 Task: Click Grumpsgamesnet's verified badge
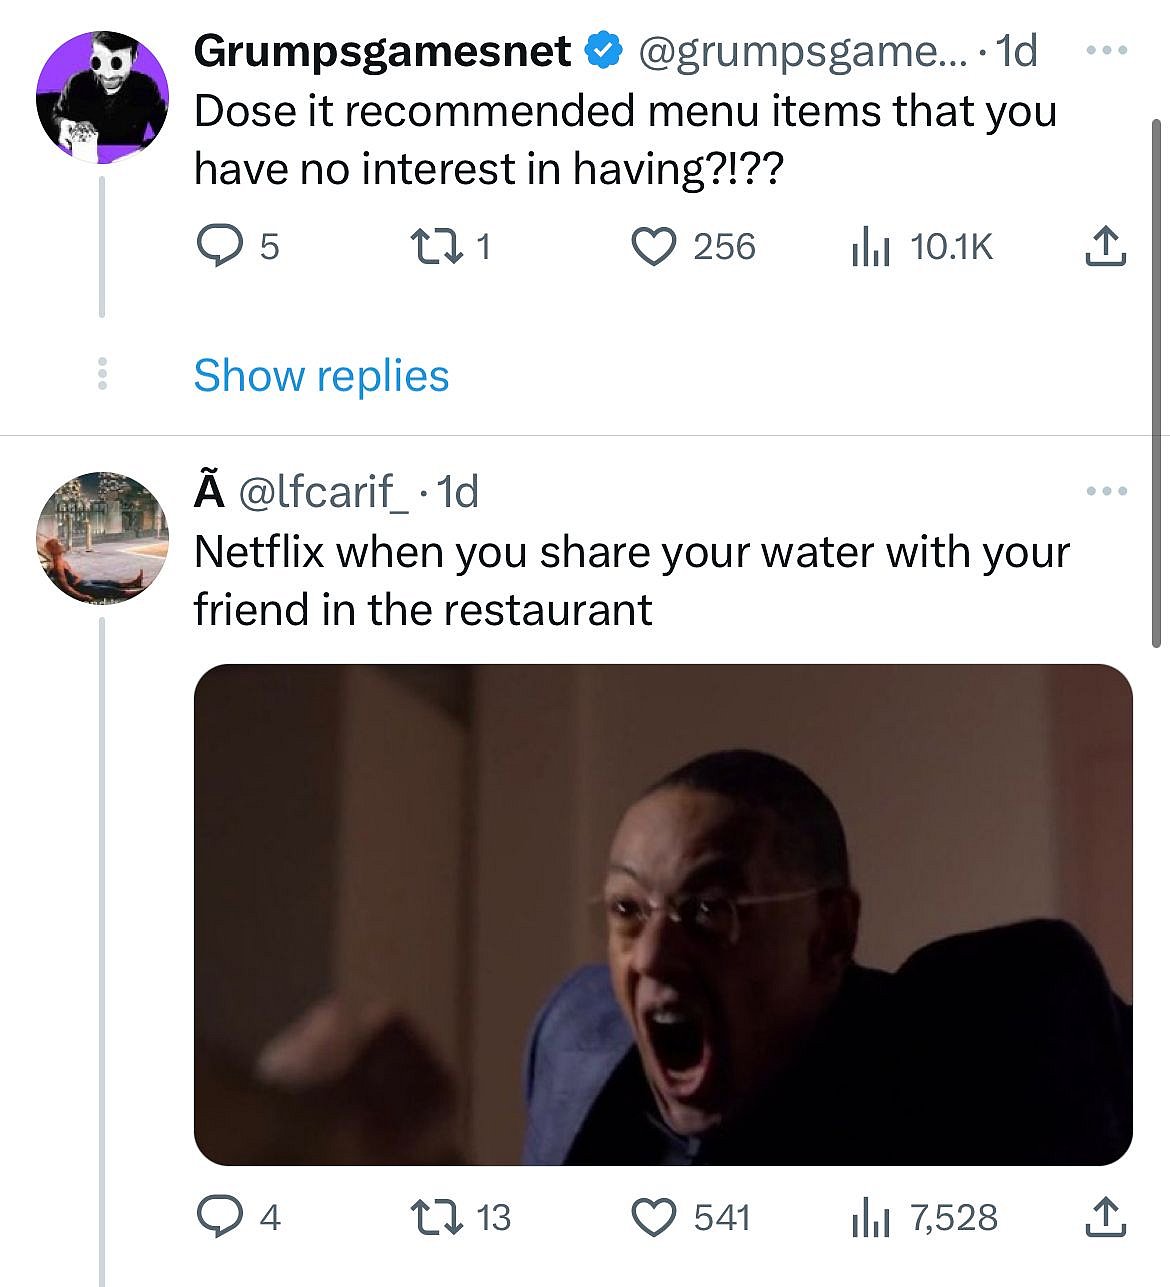(x=601, y=53)
